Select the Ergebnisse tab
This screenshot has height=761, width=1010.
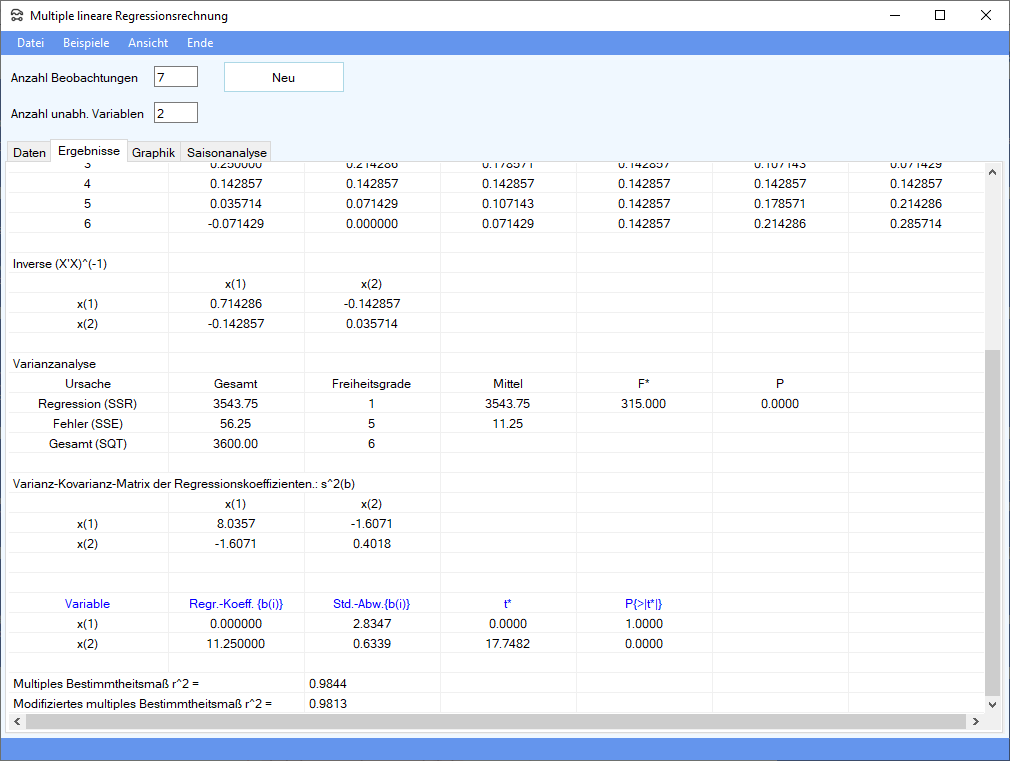pos(89,152)
